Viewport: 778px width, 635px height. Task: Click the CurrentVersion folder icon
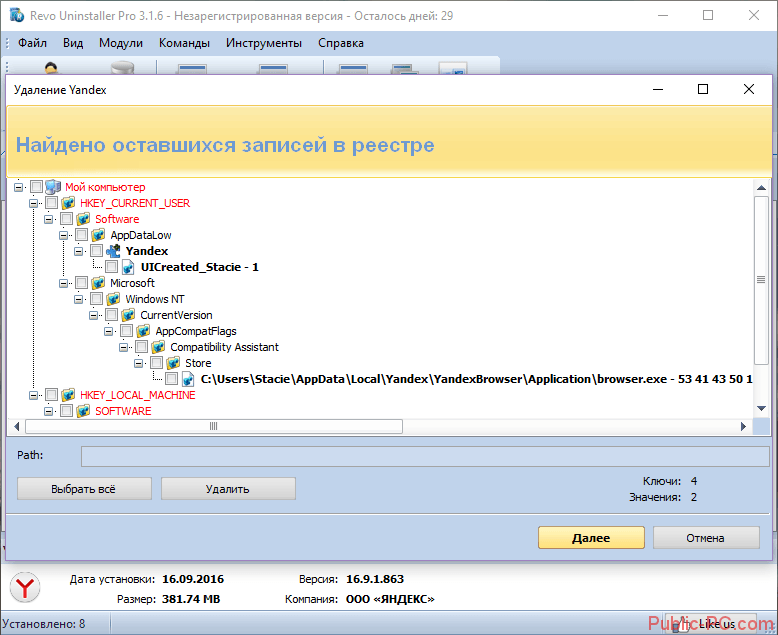pyautogui.click(x=128, y=315)
